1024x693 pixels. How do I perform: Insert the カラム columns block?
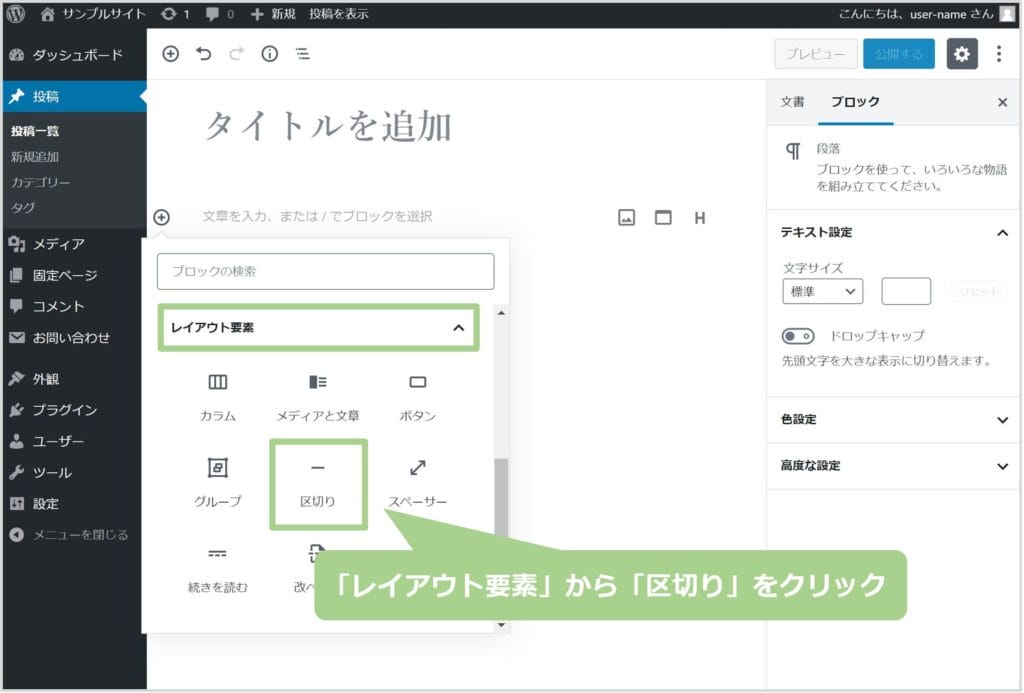click(x=217, y=397)
